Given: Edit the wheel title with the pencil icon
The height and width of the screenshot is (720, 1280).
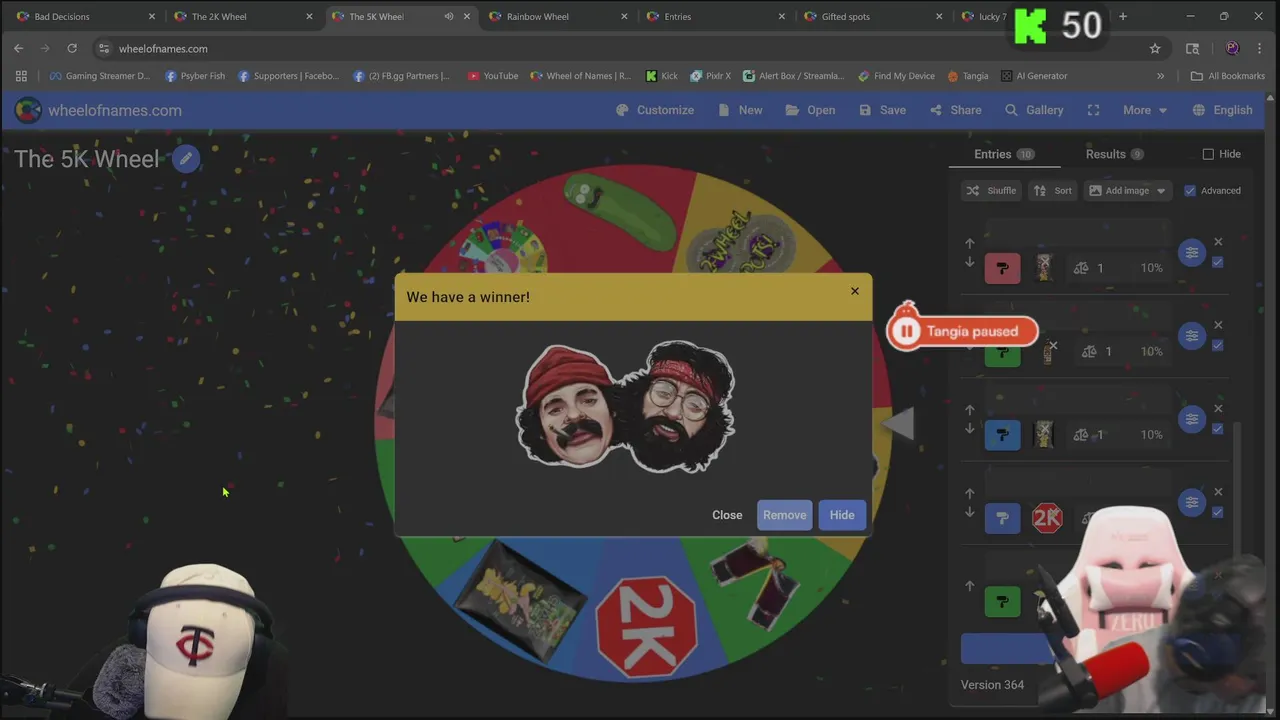Looking at the screenshot, I should click(186, 159).
